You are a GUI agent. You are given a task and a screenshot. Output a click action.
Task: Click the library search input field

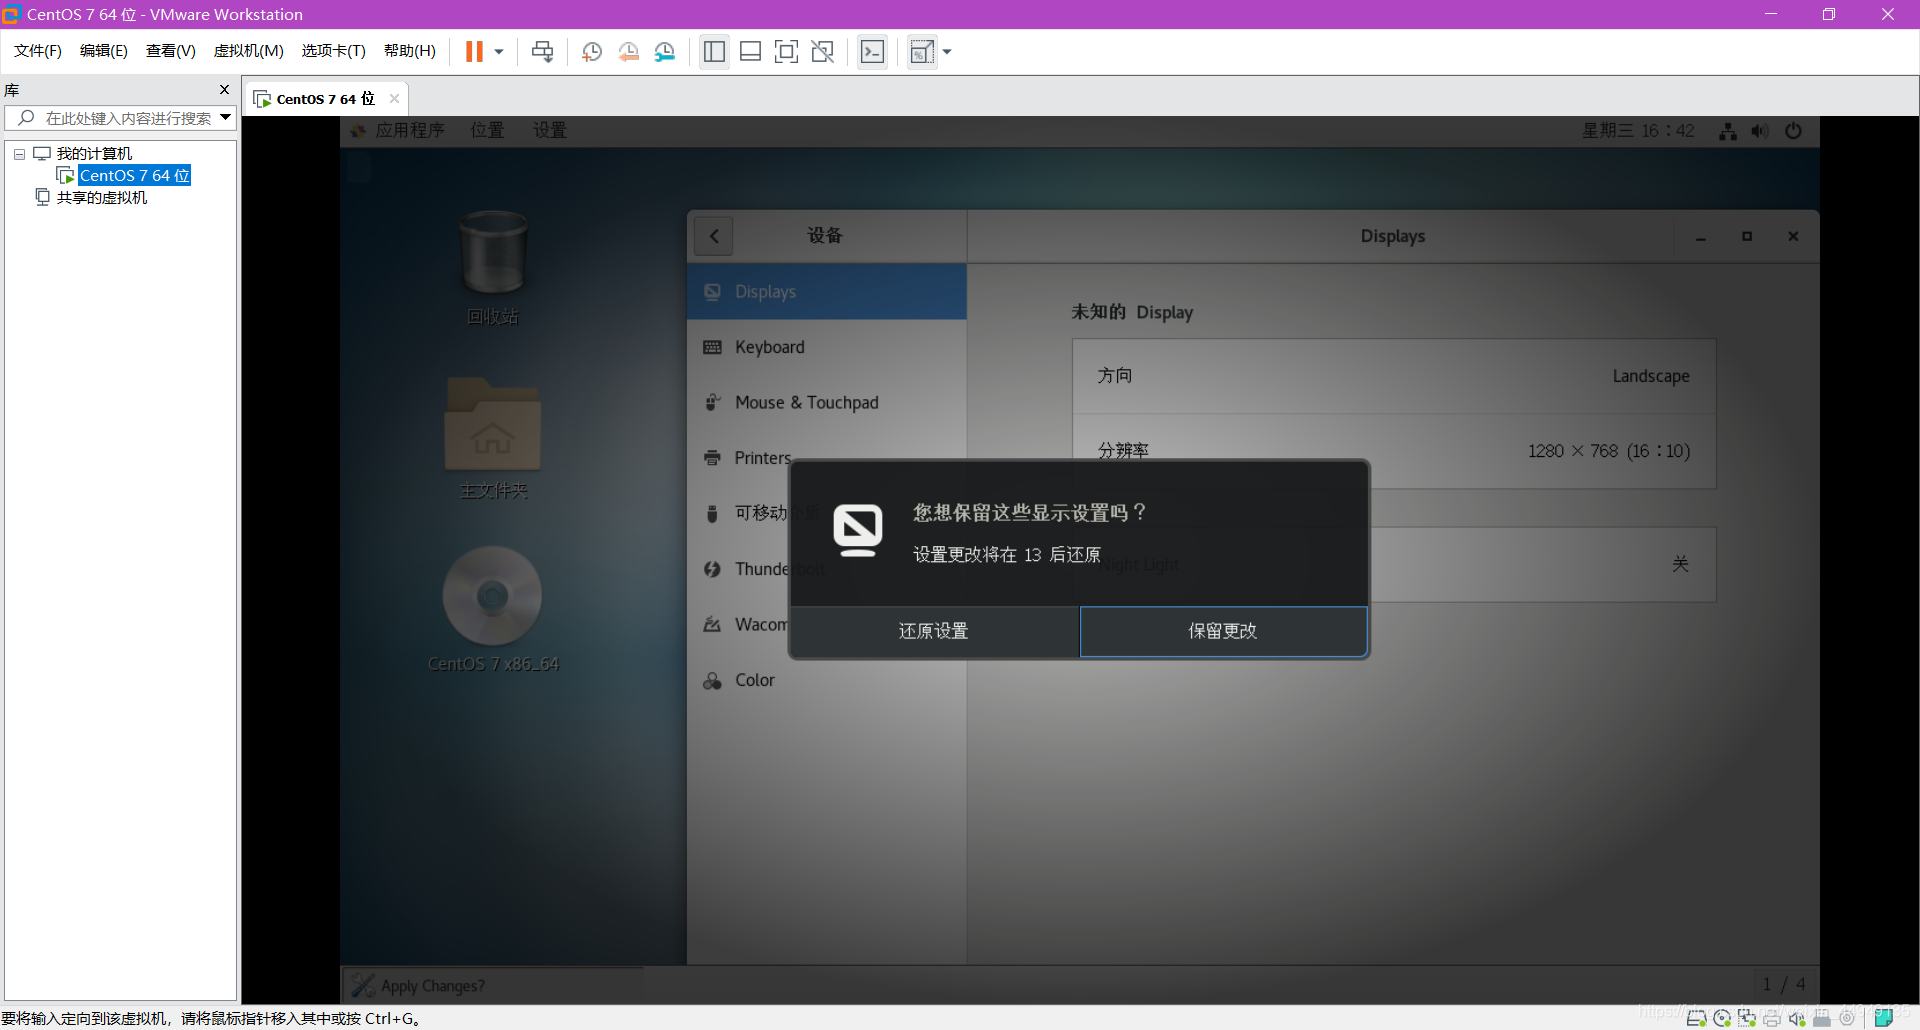click(120, 117)
